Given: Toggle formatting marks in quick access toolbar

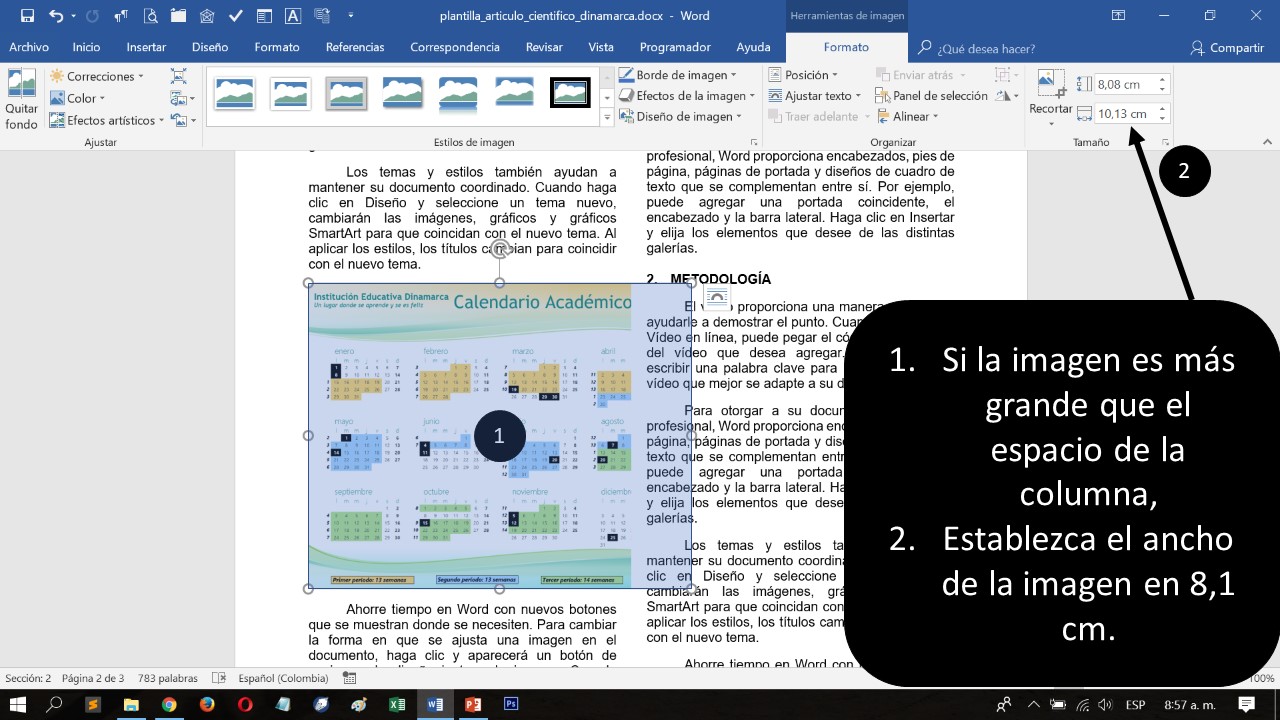Looking at the screenshot, I should pyautogui.click(x=121, y=16).
